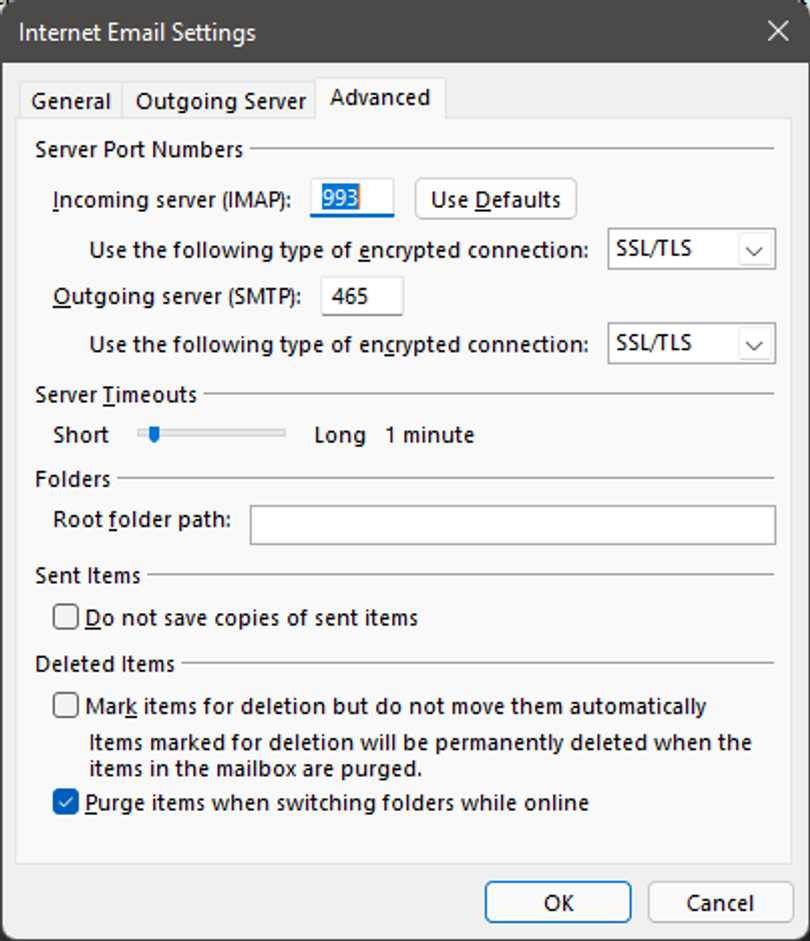
Task: Click the Root folder path label
Action: click(x=142, y=520)
